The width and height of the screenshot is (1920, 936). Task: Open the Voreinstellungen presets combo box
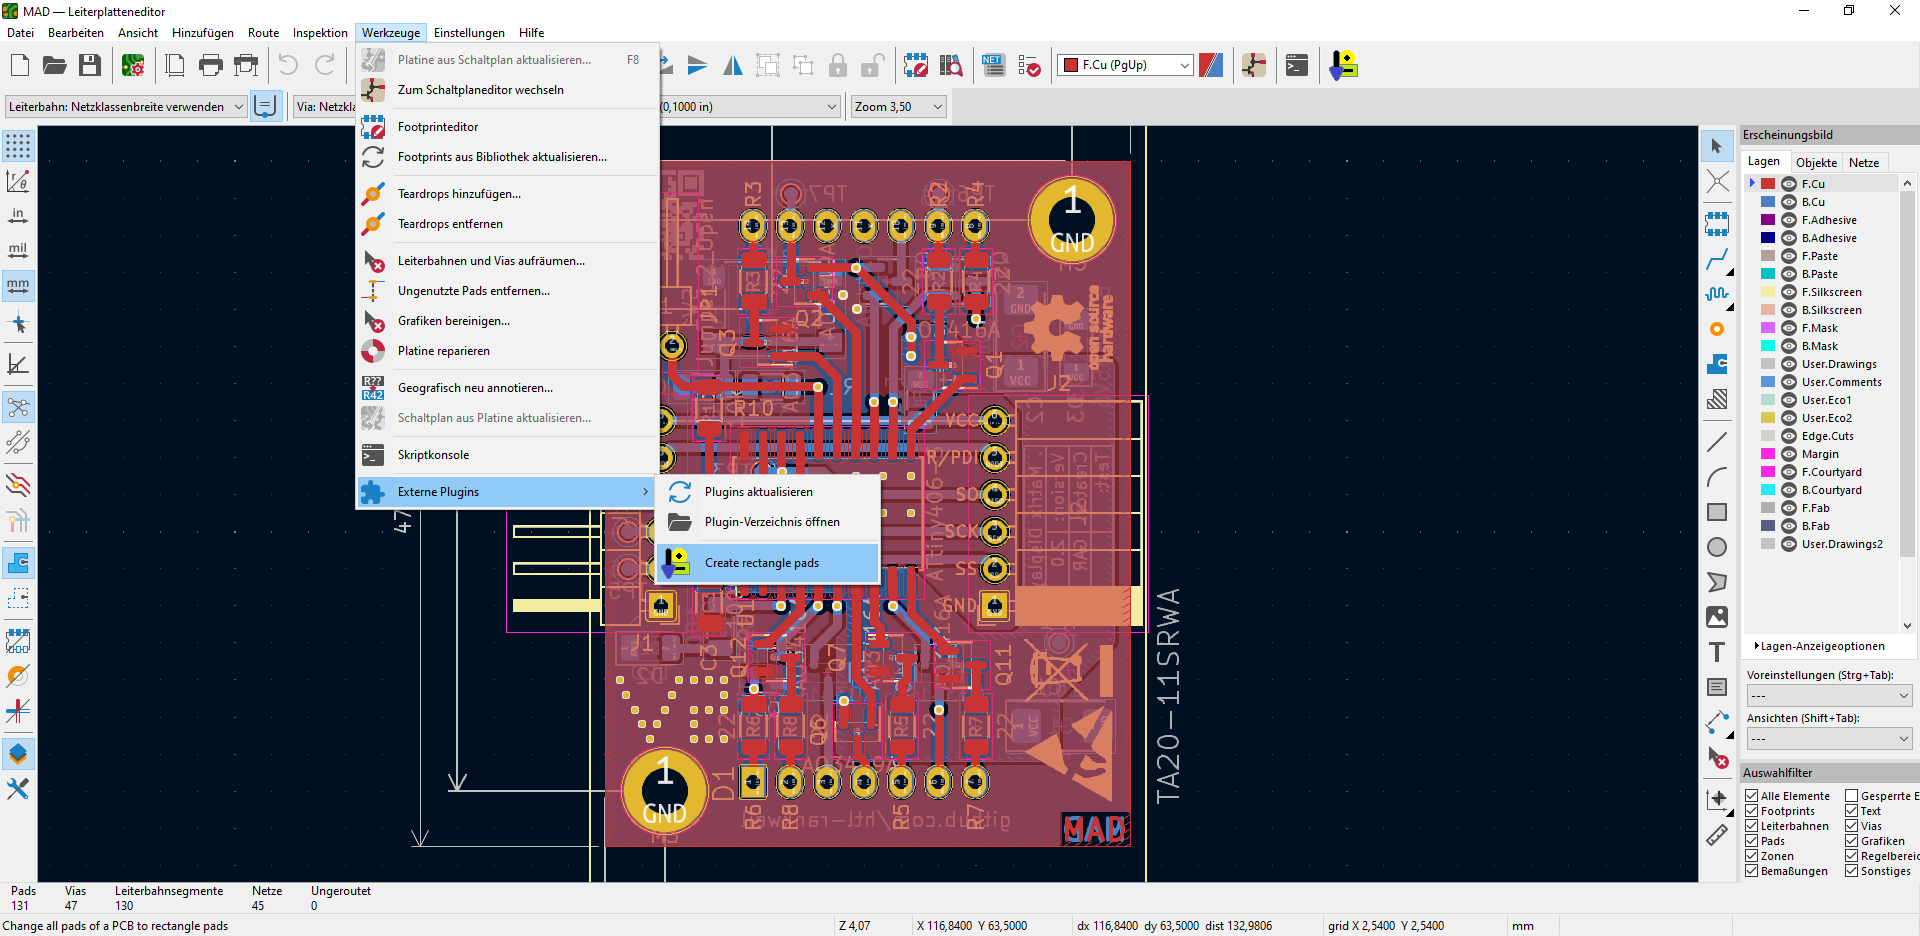(x=1828, y=695)
